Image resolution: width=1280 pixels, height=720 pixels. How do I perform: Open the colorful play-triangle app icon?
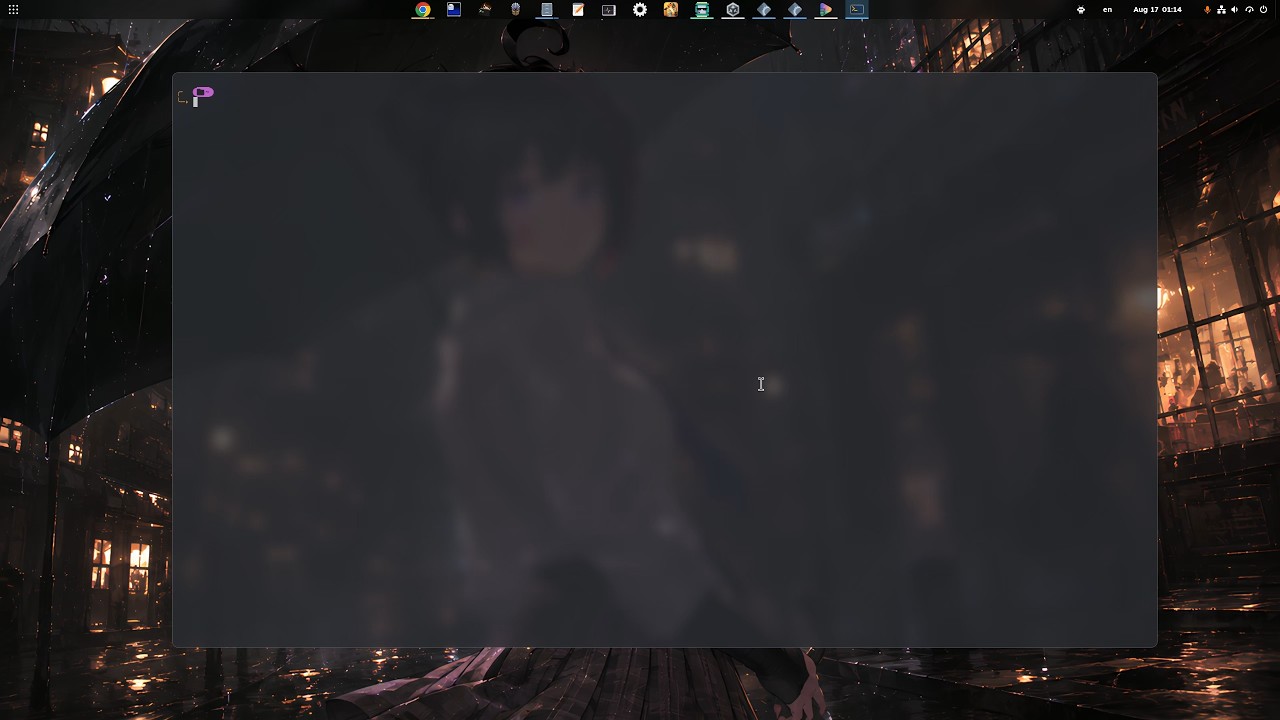click(x=826, y=10)
